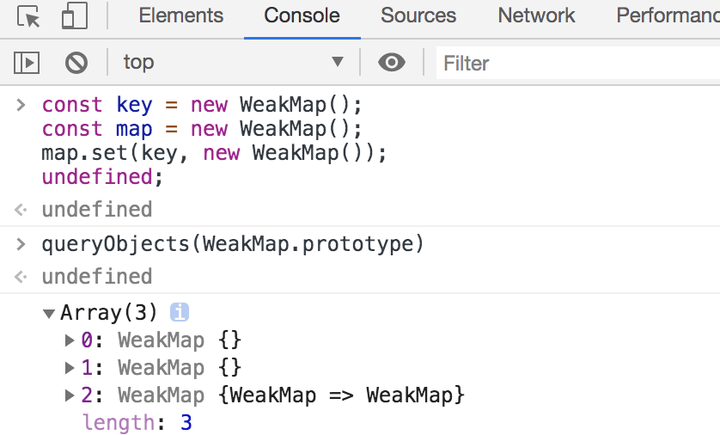Collapse the Array(3) result

[x=49, y=314]
